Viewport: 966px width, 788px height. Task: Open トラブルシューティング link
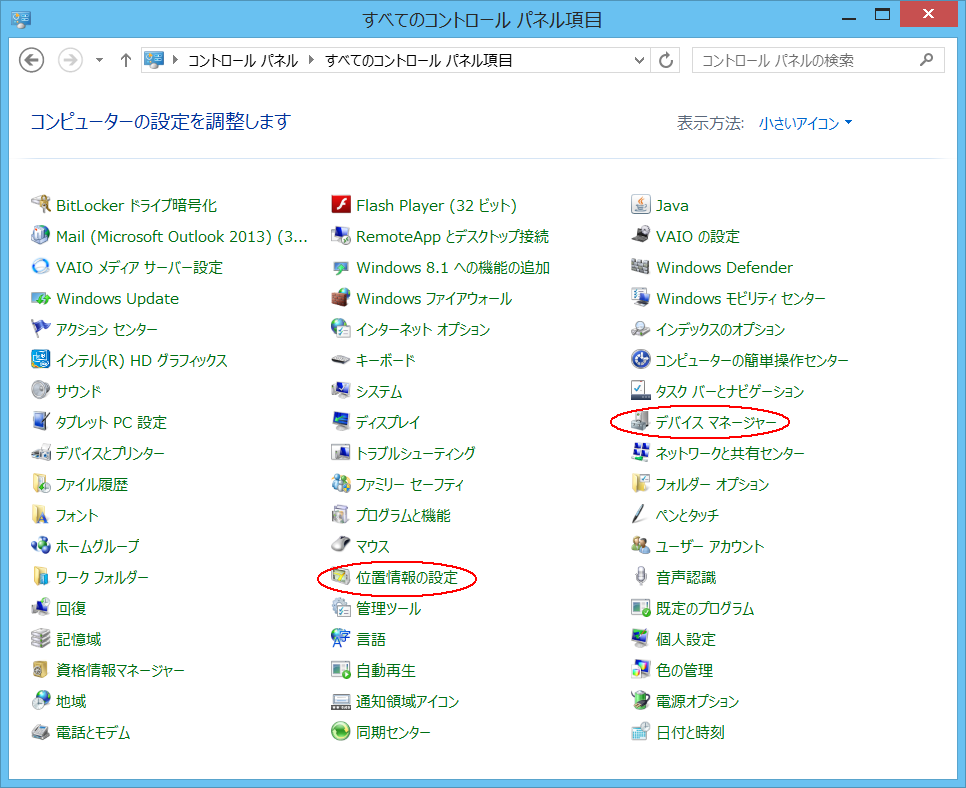point(416,453)
